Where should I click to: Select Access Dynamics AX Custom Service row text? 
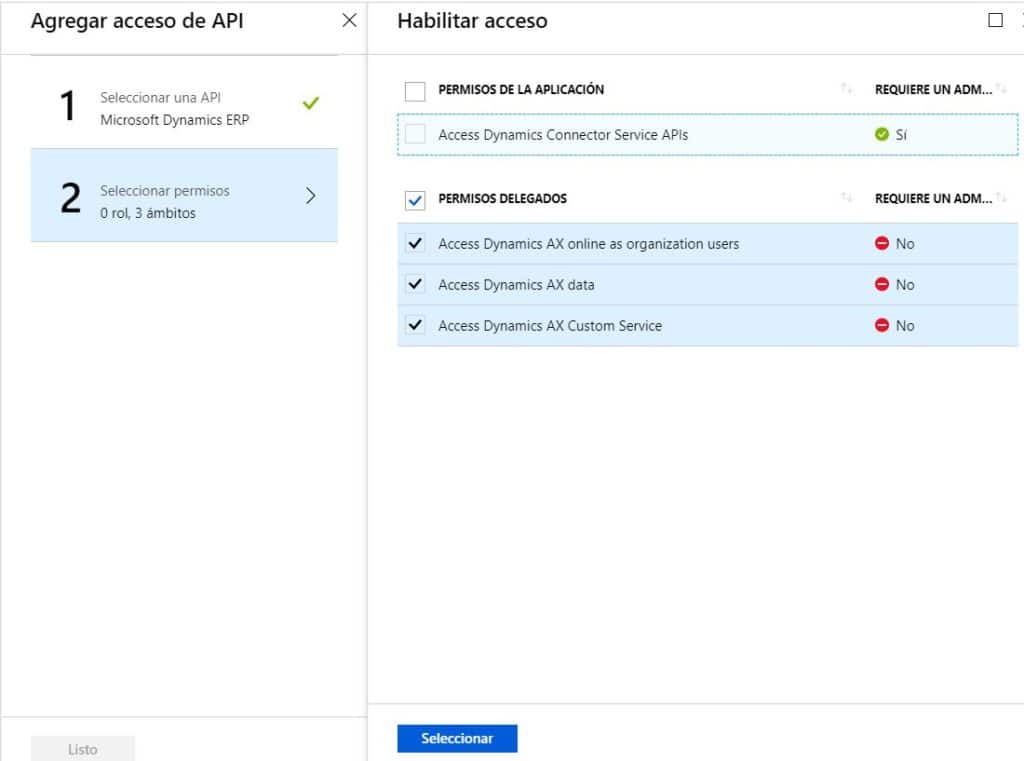[x=550, y=325]
